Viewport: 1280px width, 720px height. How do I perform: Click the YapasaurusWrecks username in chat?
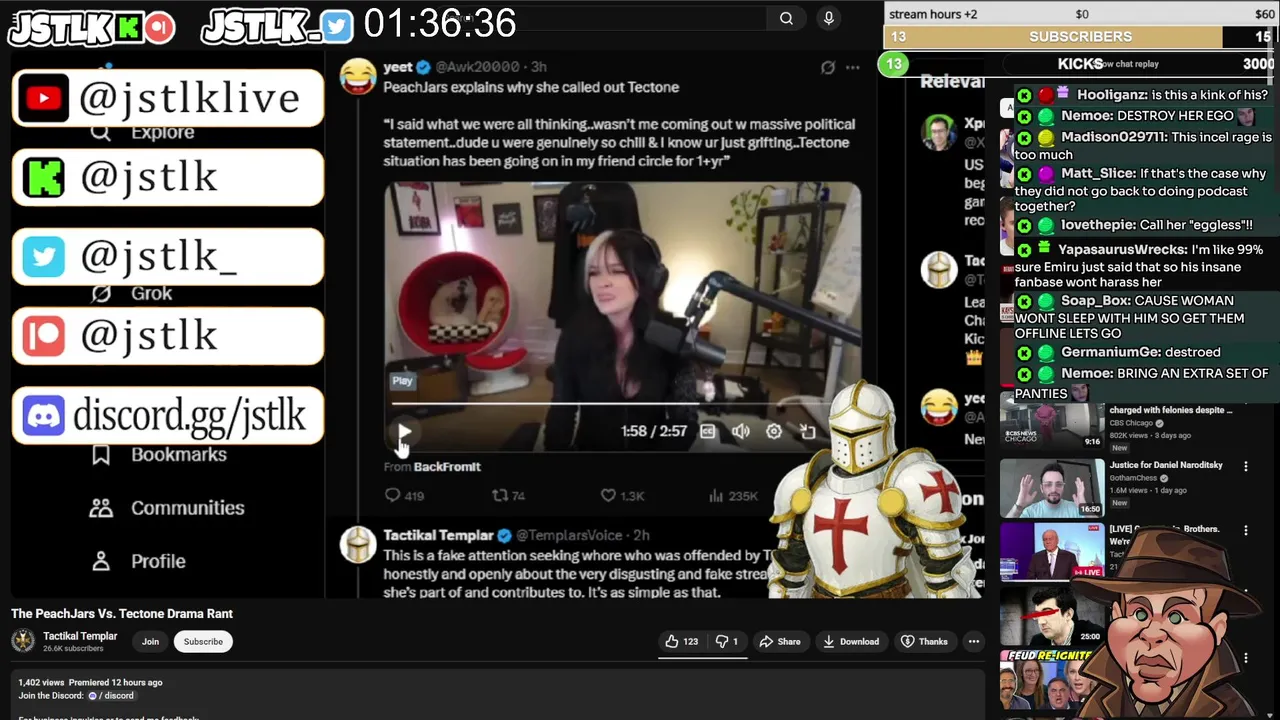coord(1123,250)
